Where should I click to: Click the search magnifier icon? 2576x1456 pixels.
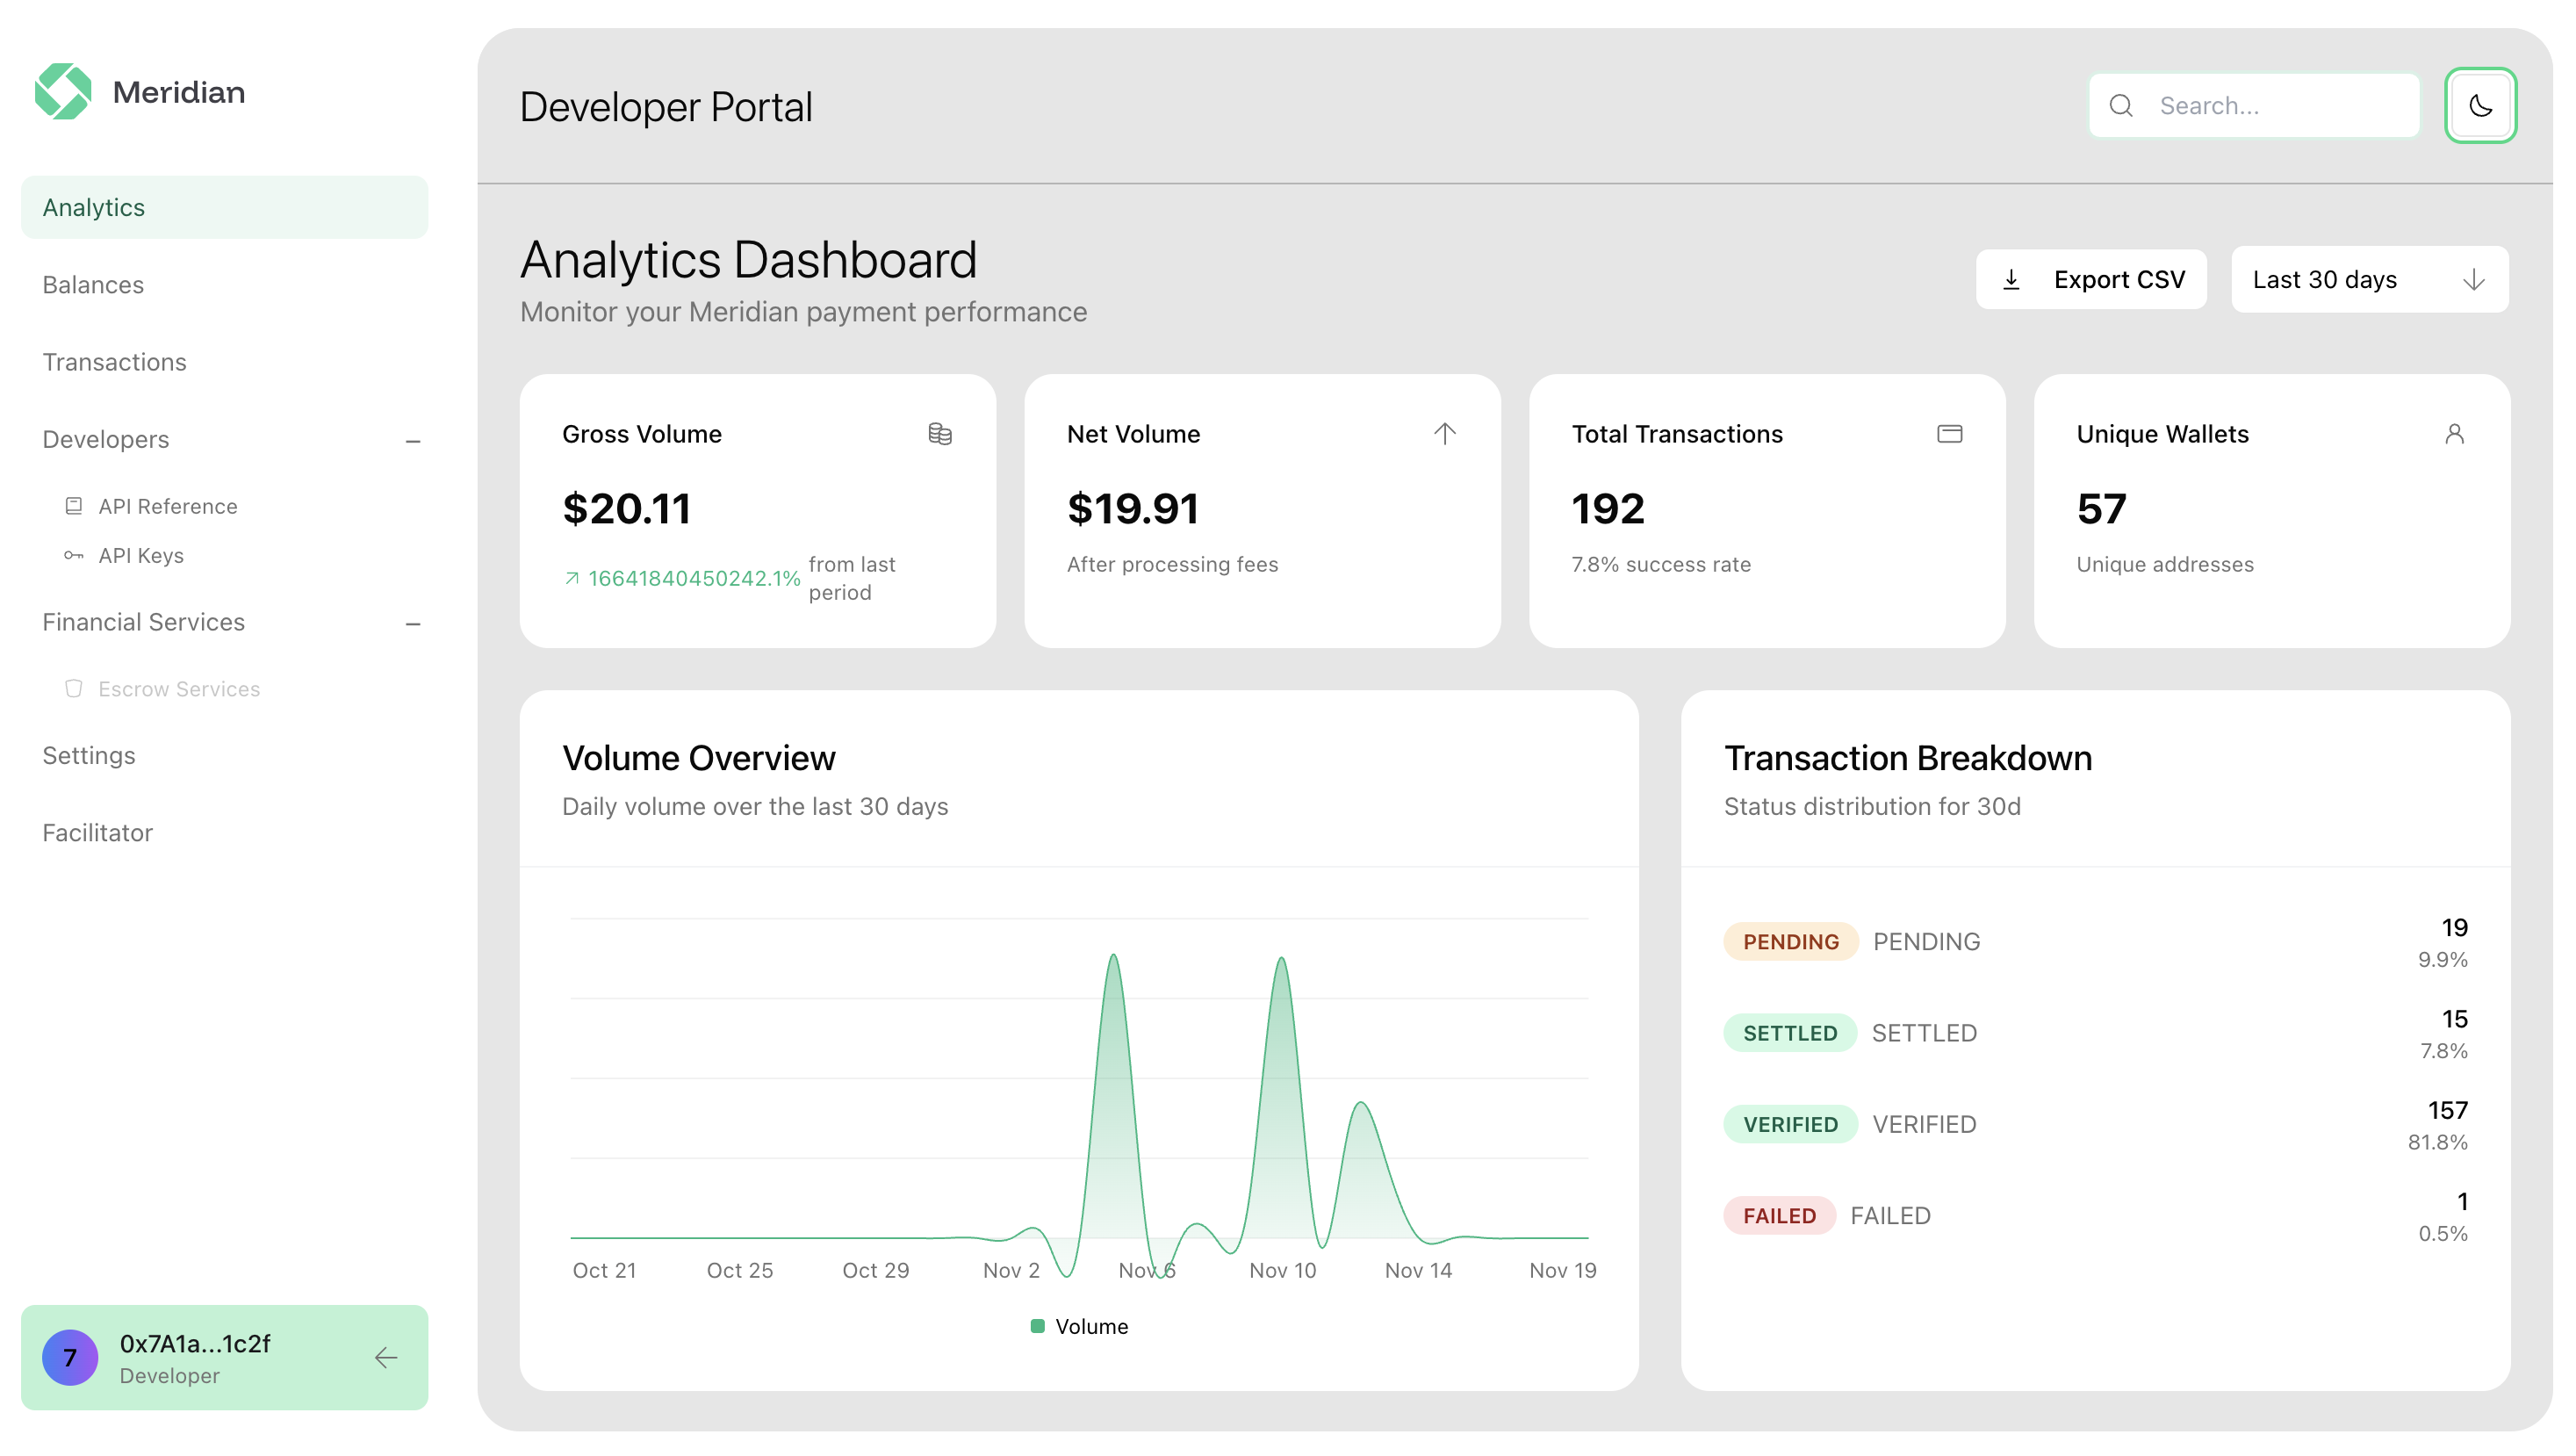tap(2121, 105)
